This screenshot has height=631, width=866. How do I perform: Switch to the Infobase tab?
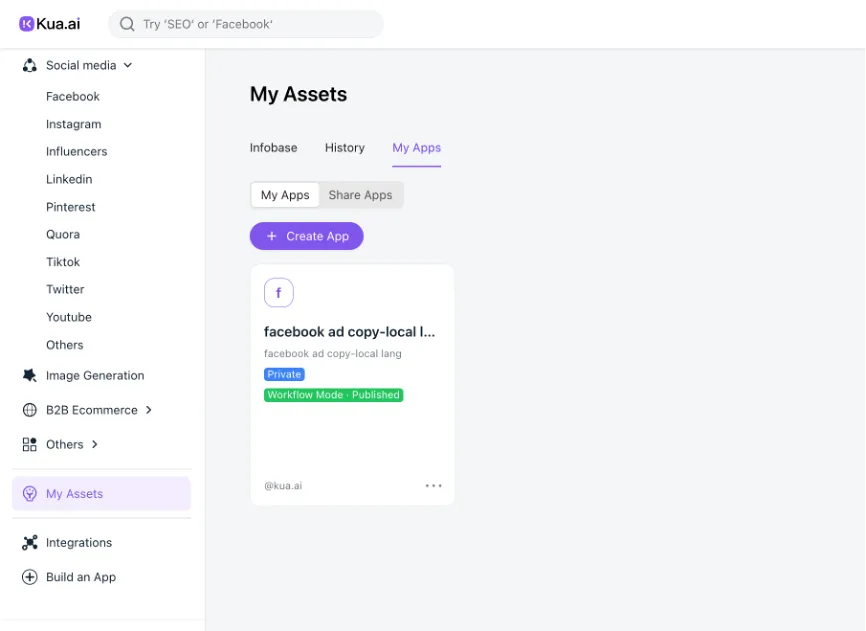[273, 148]
